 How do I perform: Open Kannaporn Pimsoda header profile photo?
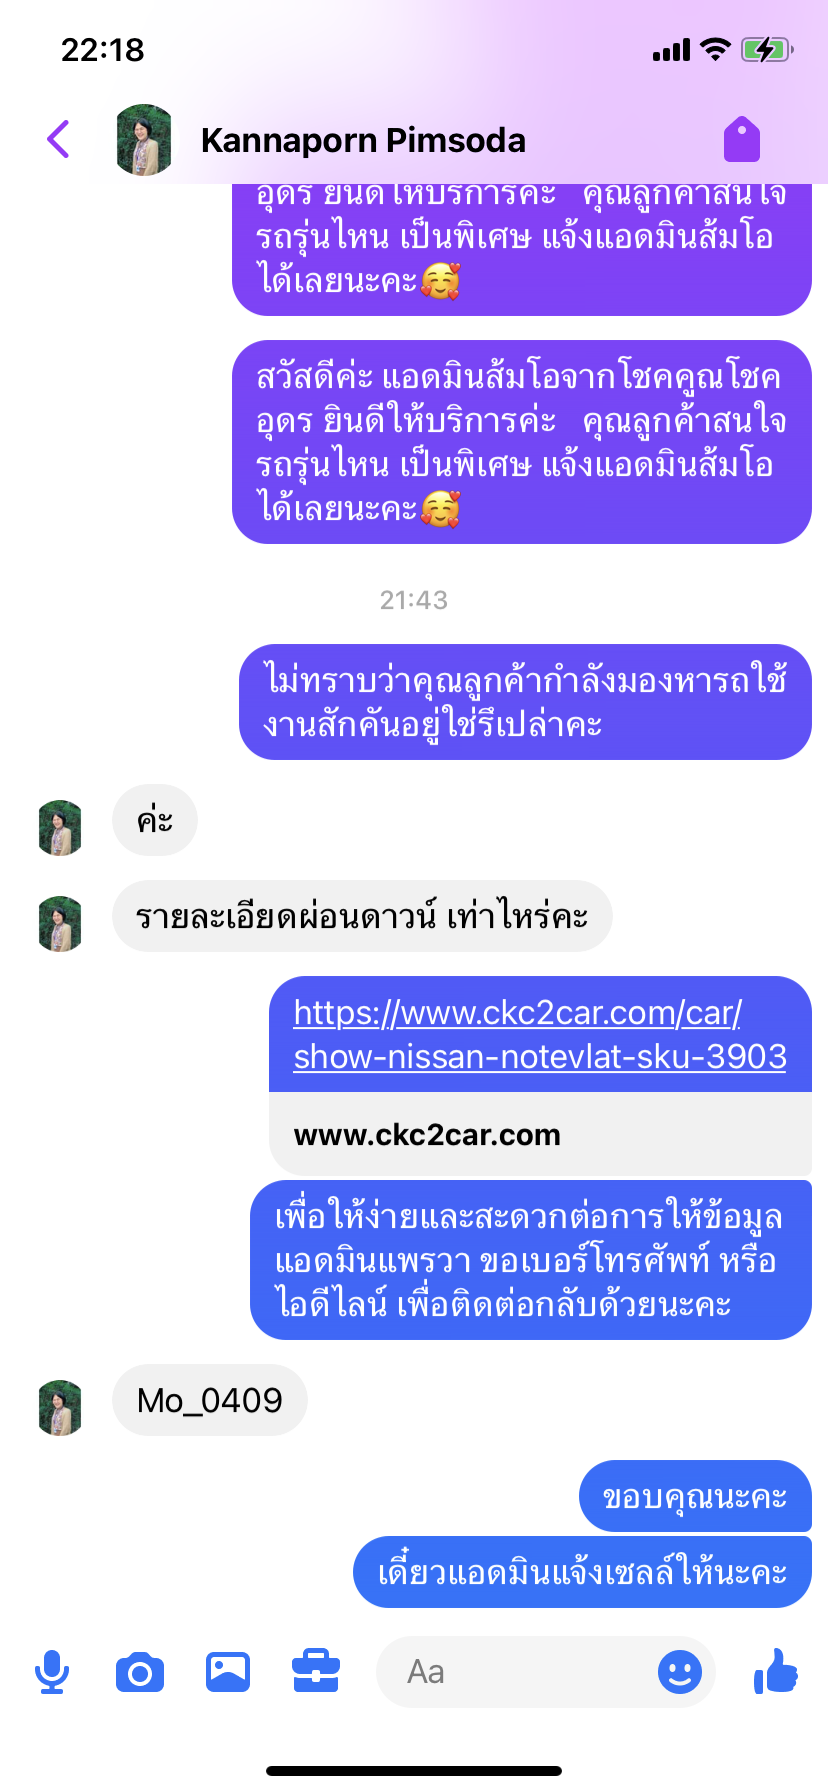(144, 140)
